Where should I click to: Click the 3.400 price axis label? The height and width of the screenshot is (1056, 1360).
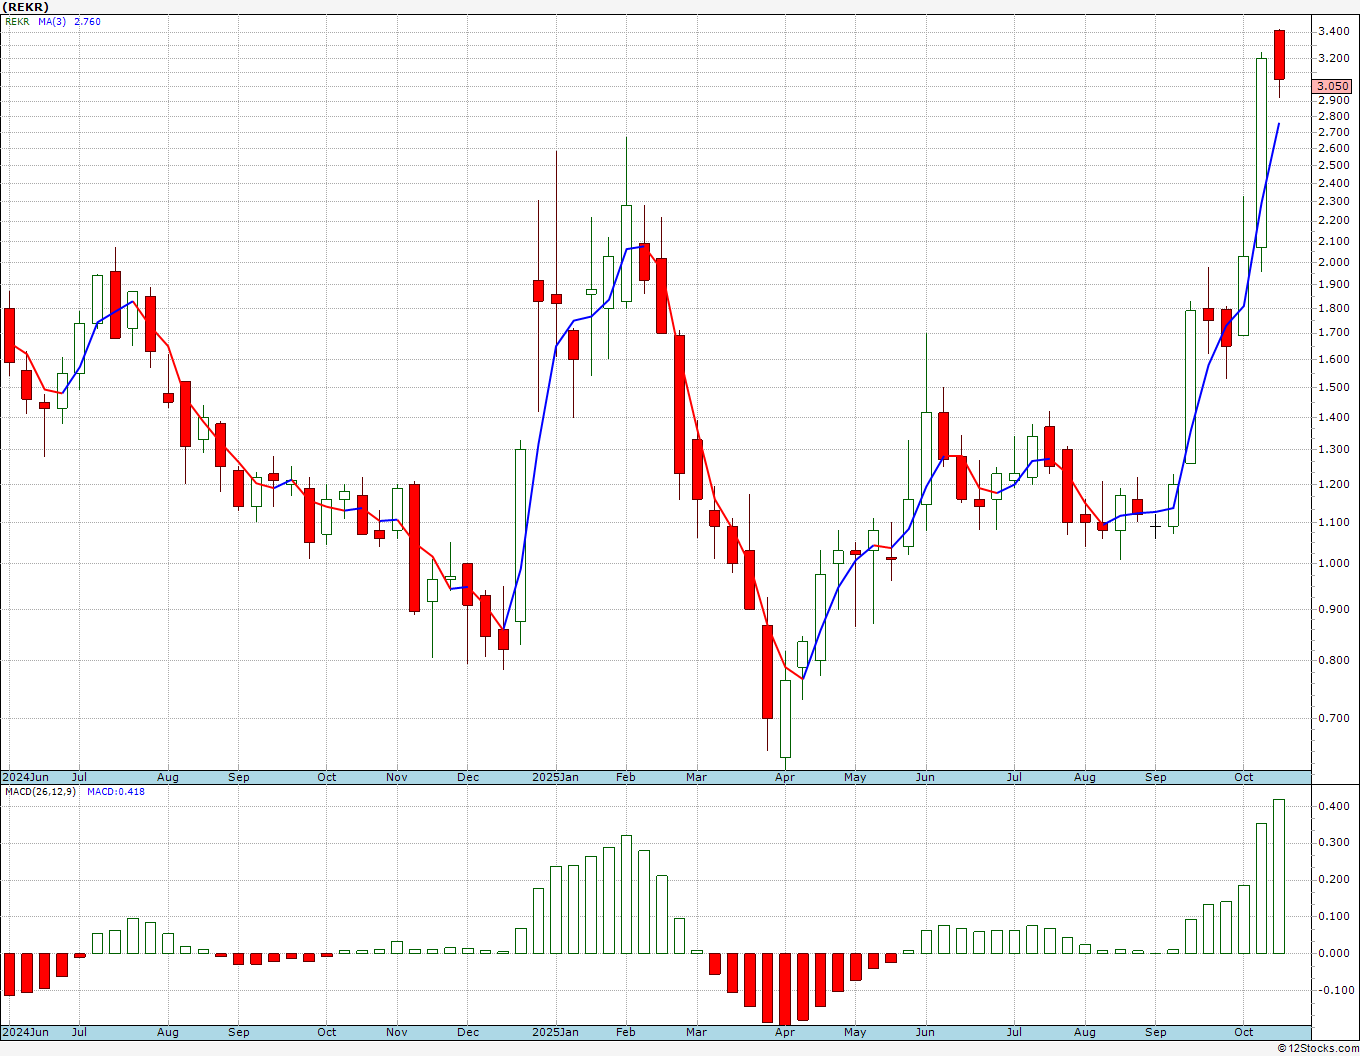tap(1334, 32)
